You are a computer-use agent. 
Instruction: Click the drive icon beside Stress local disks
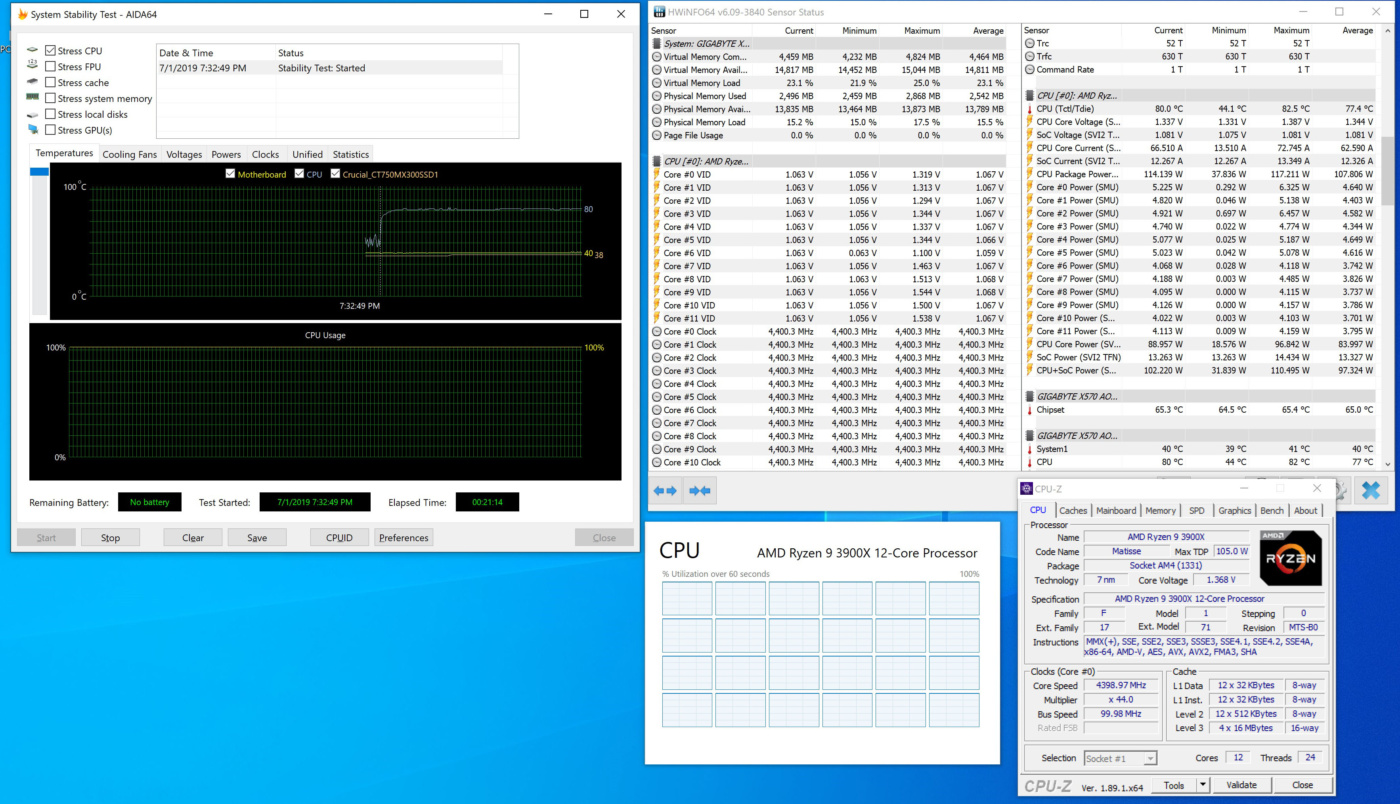click(x=32, y=114)
